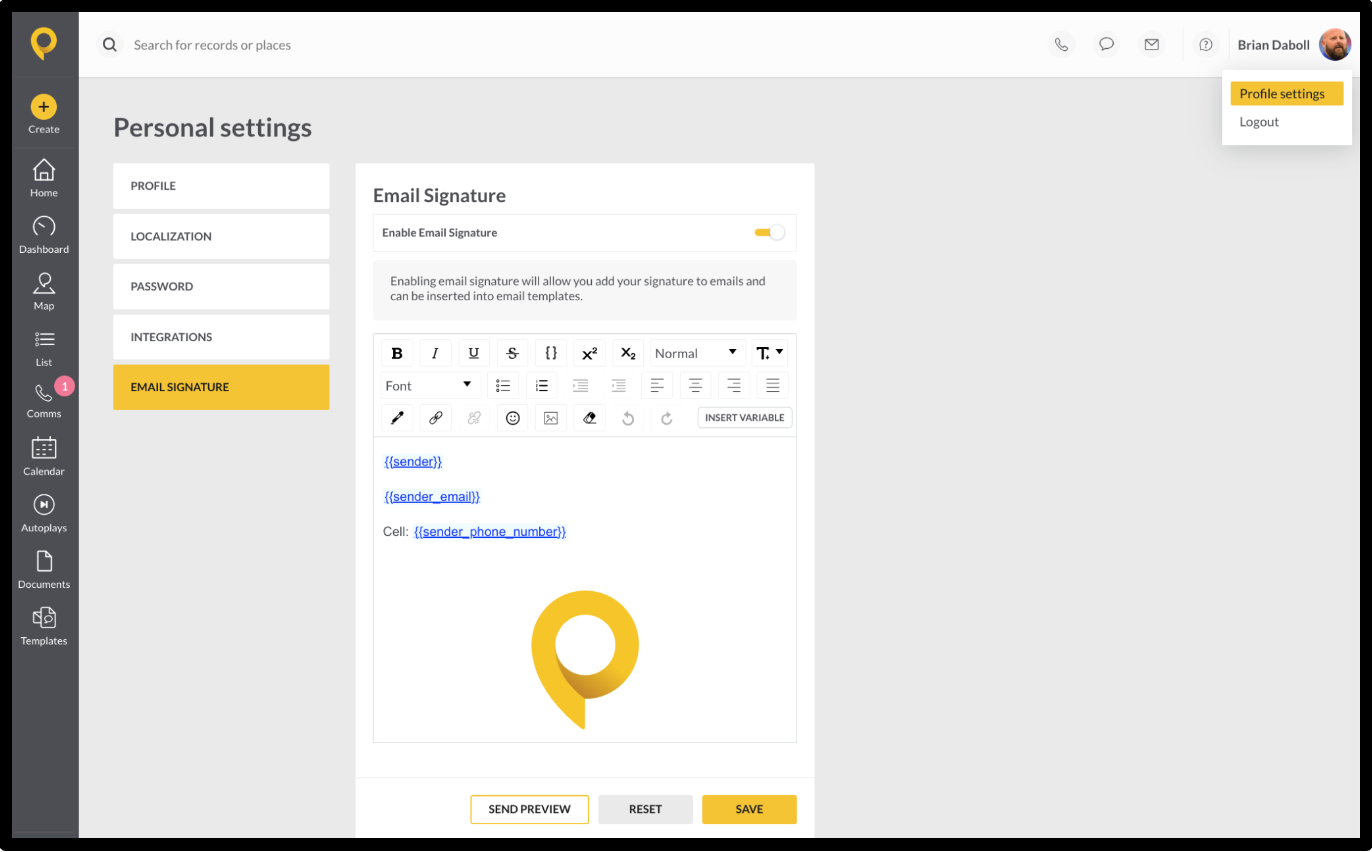Click the eraser clear formatting icon
This screenshot has width=1372, height=852.
click(x=590, y=418)
